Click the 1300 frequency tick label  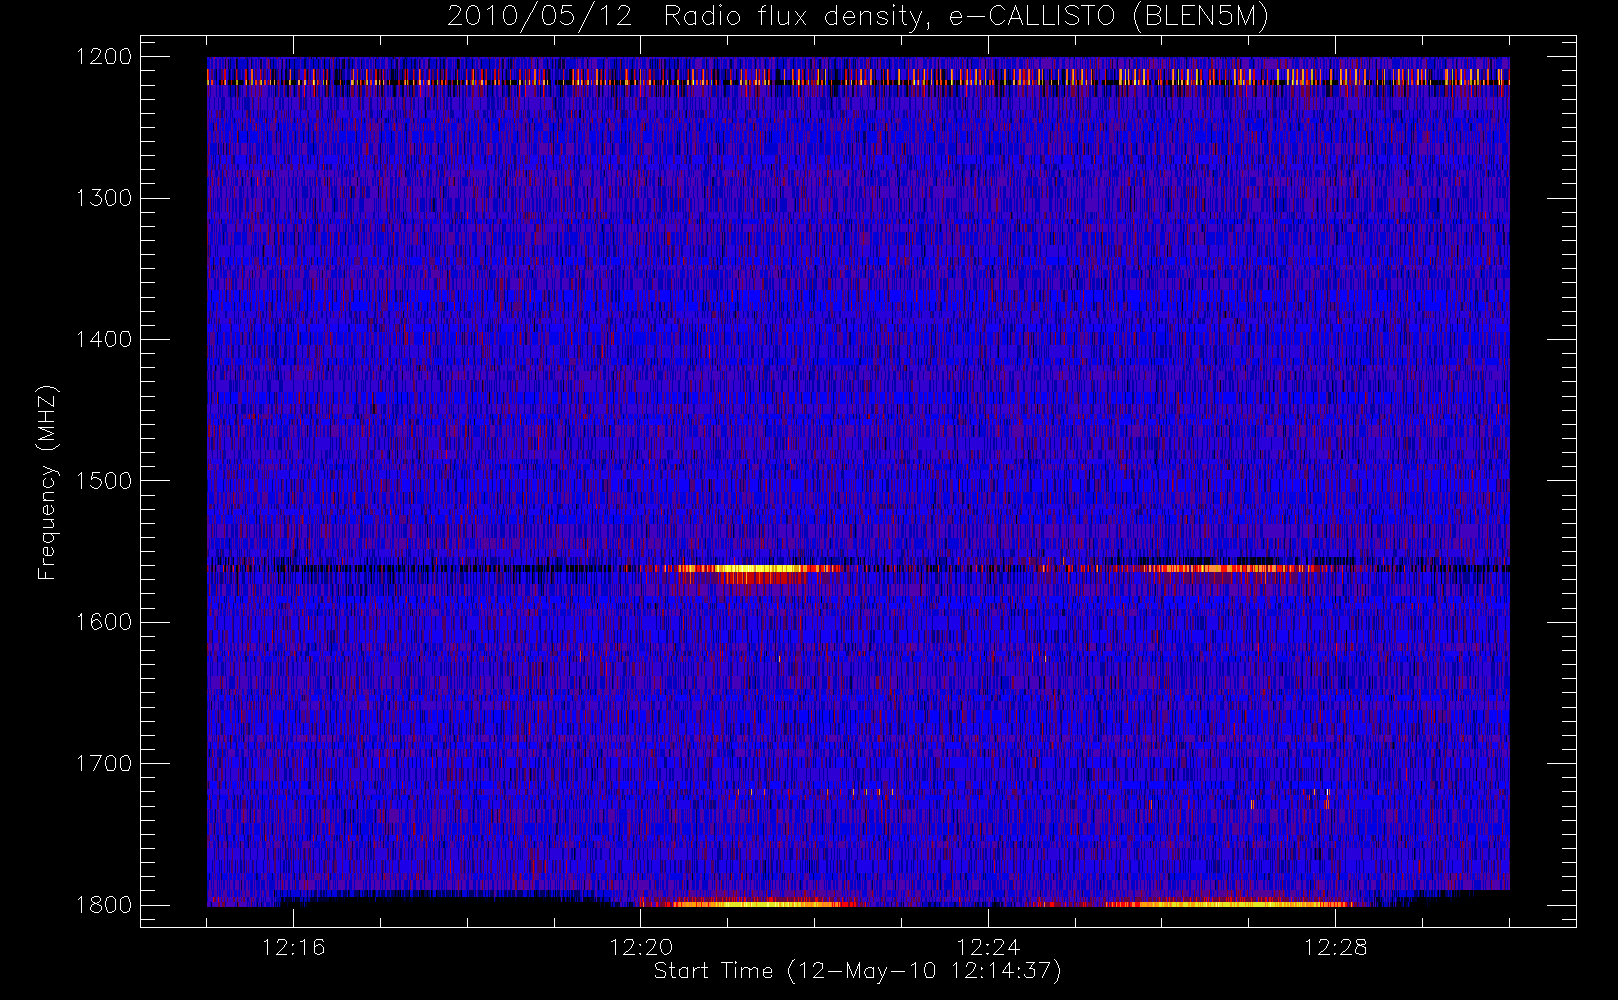click(104, 198)
